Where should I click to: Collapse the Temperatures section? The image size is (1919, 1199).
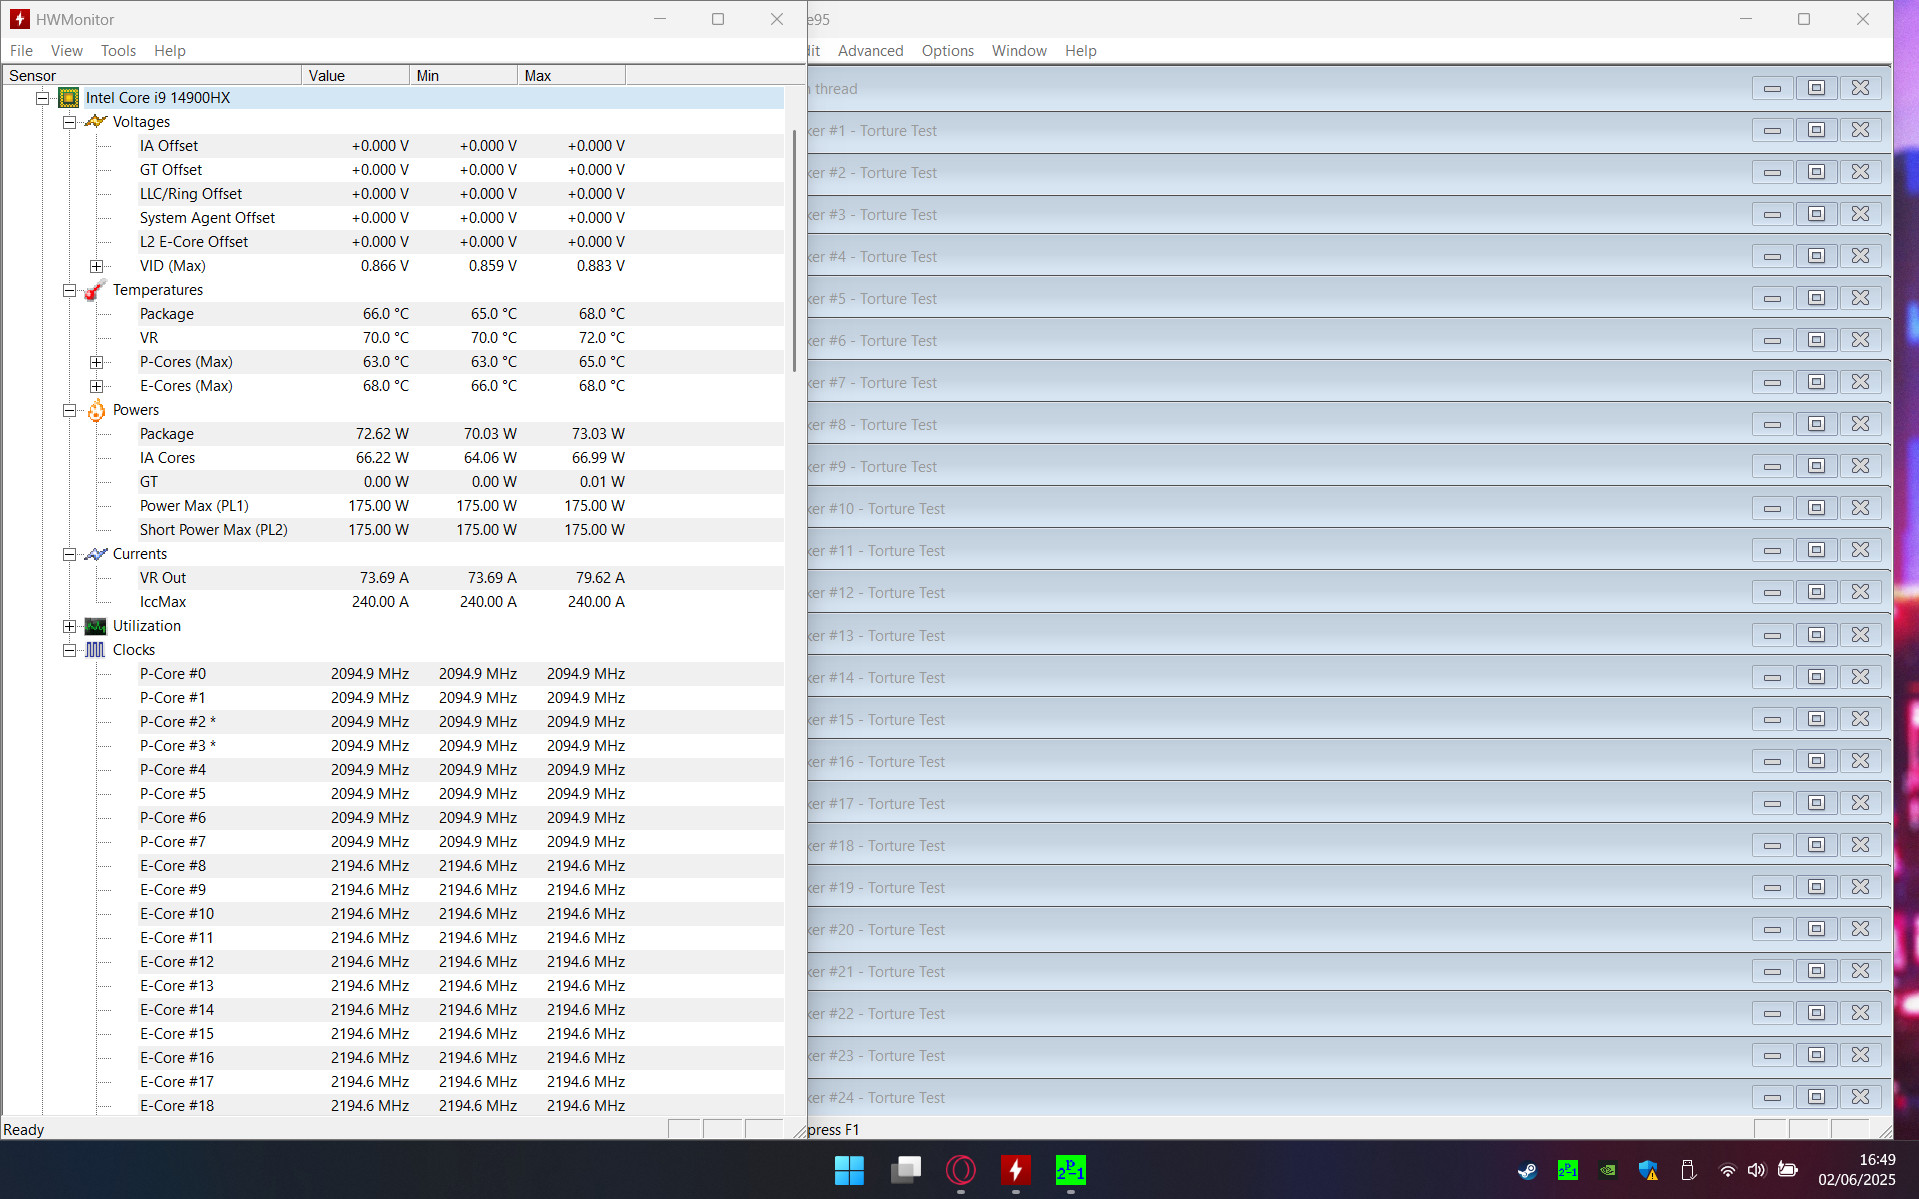(x=69, y=290)
